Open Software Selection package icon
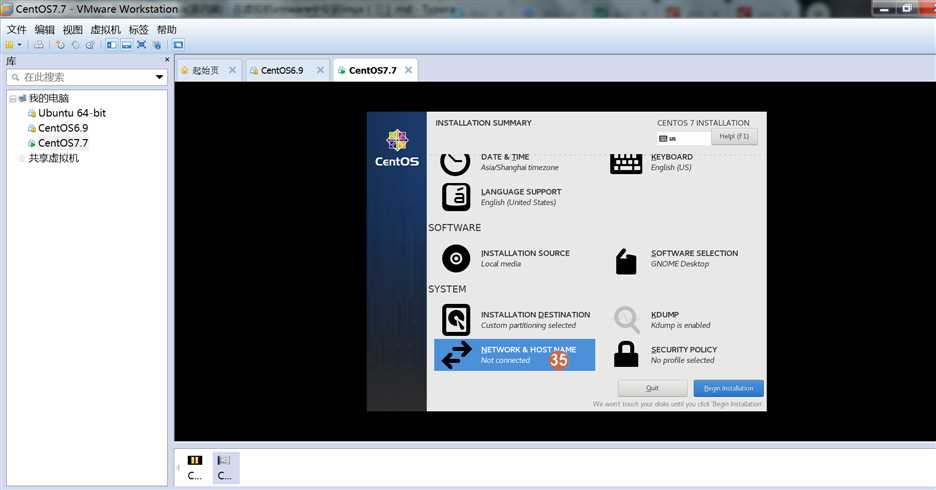 click(x=626, y=261)
